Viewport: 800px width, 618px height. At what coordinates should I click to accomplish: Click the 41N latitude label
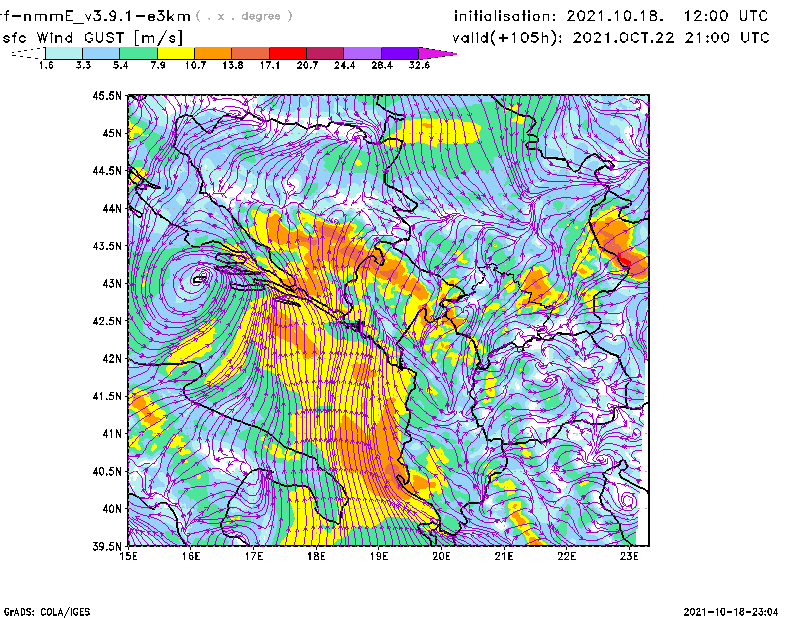coord(112,434)
